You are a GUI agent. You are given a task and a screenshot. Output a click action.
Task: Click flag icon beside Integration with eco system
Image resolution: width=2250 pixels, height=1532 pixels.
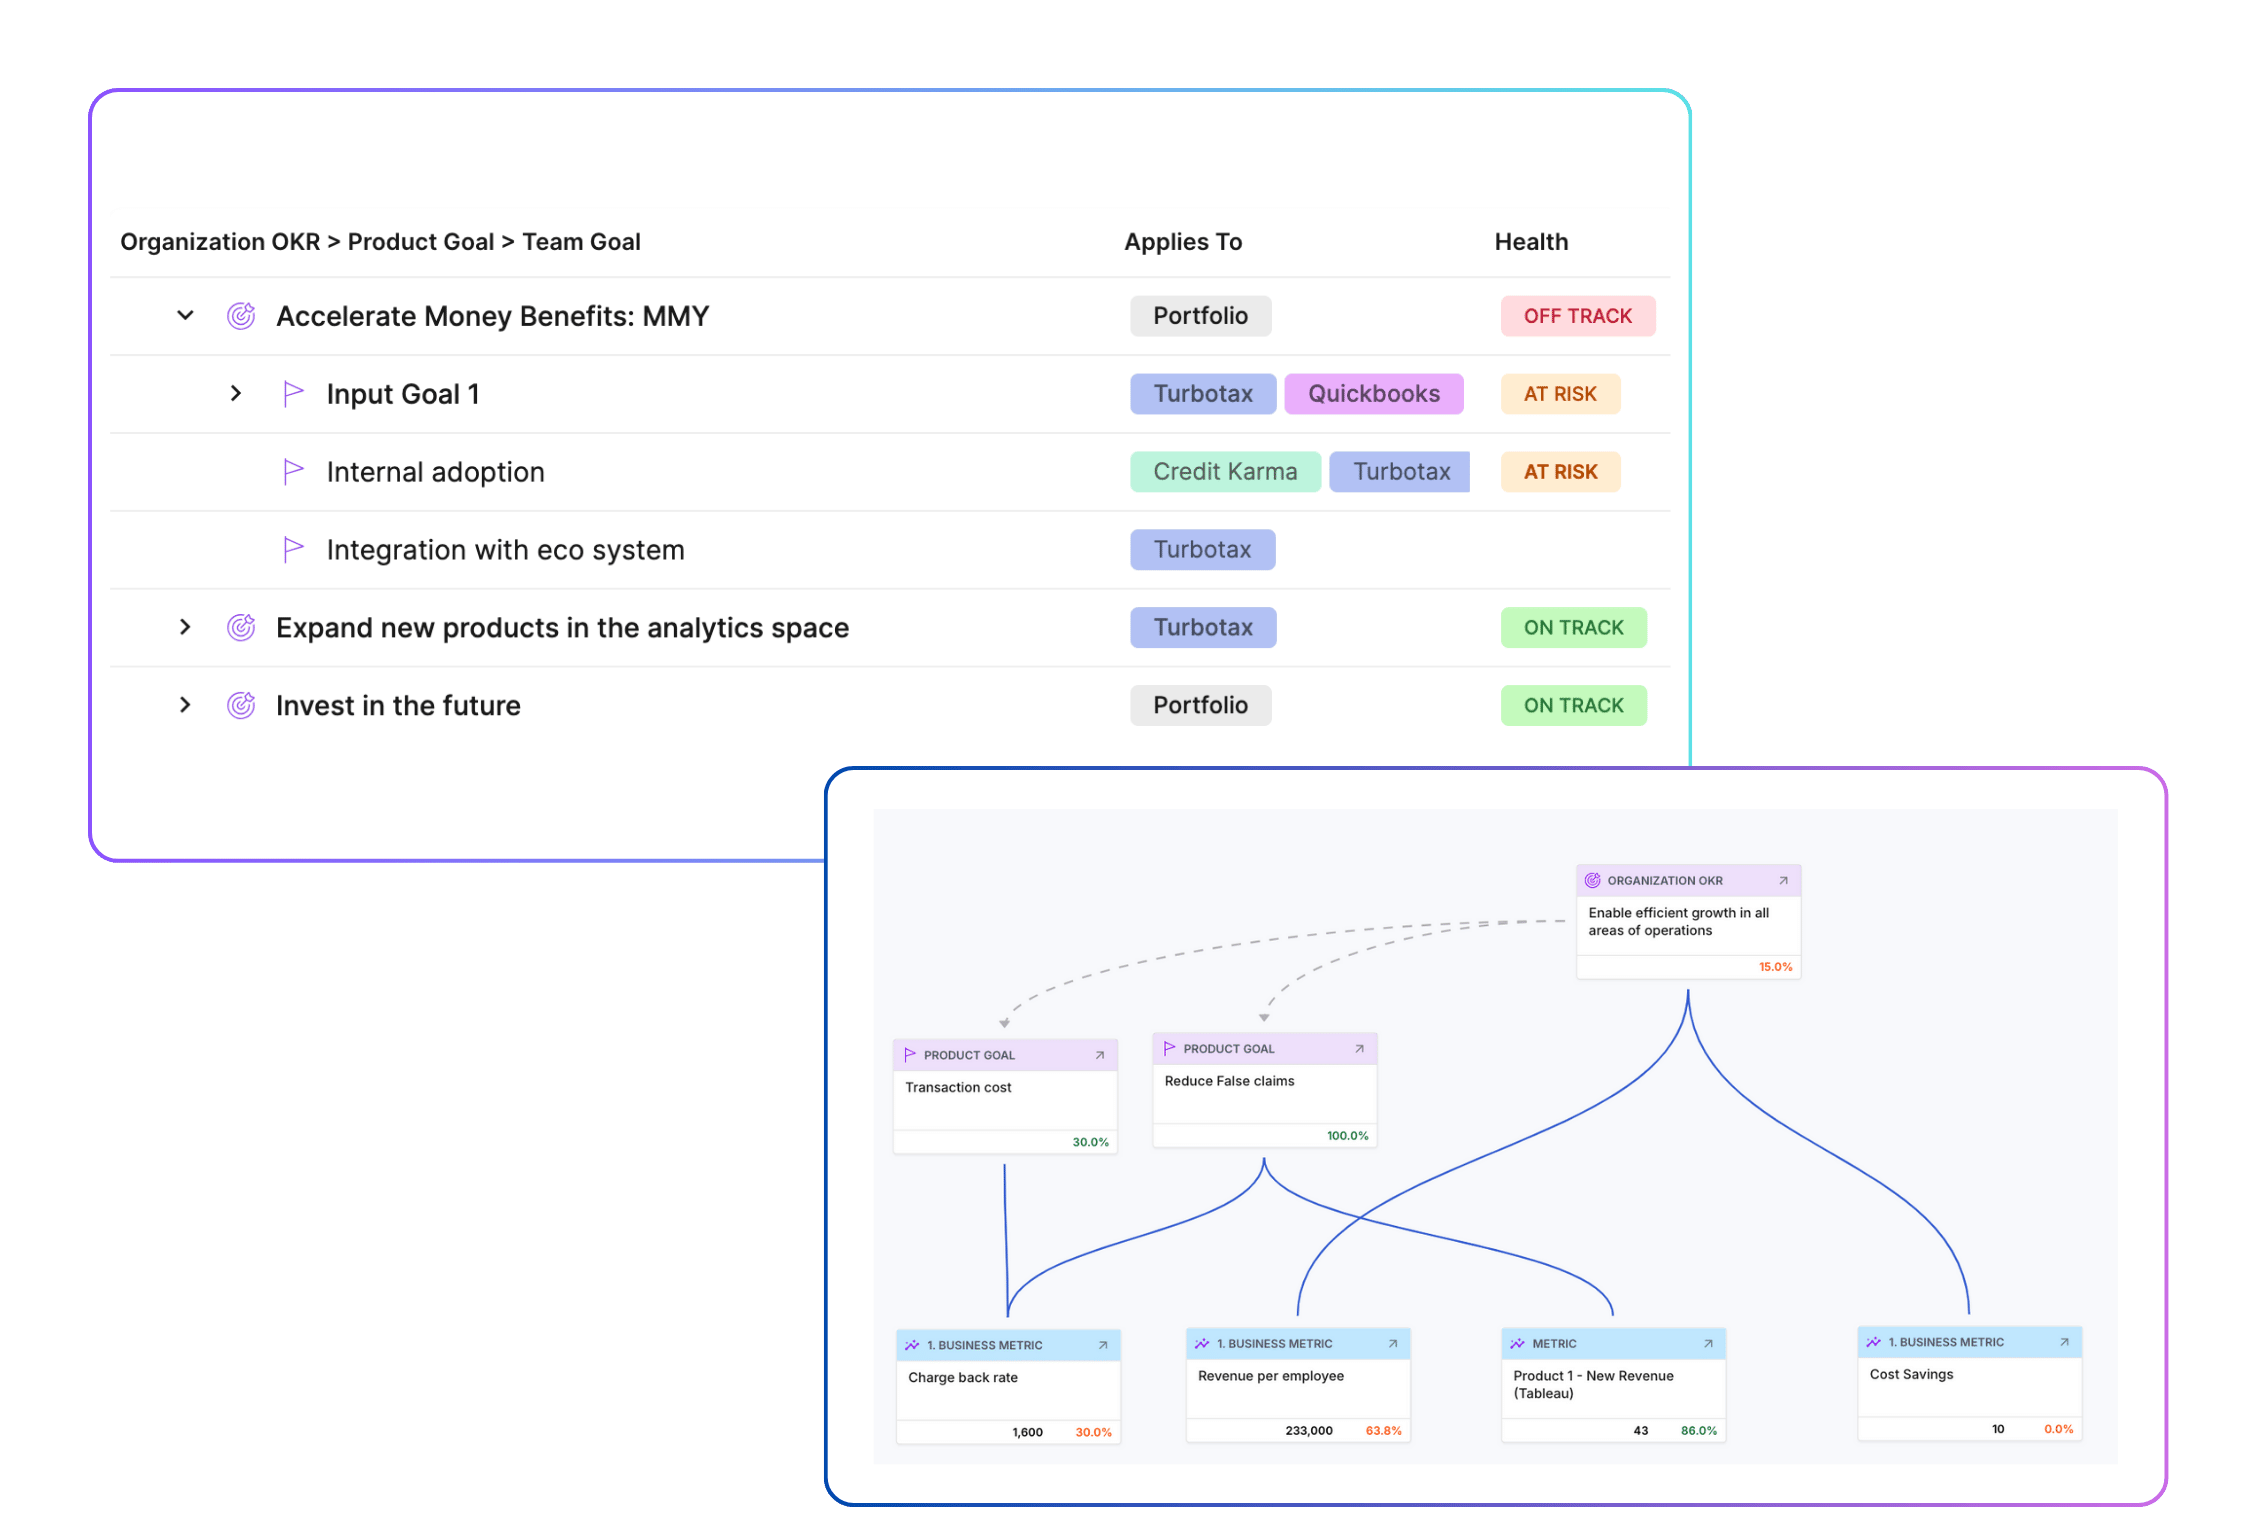pyautogui.click(x=293, y=549)
